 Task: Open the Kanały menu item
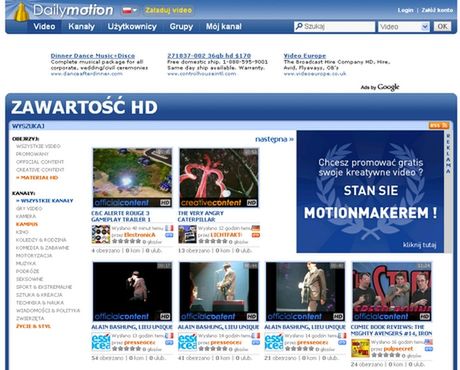click(81, 27)
